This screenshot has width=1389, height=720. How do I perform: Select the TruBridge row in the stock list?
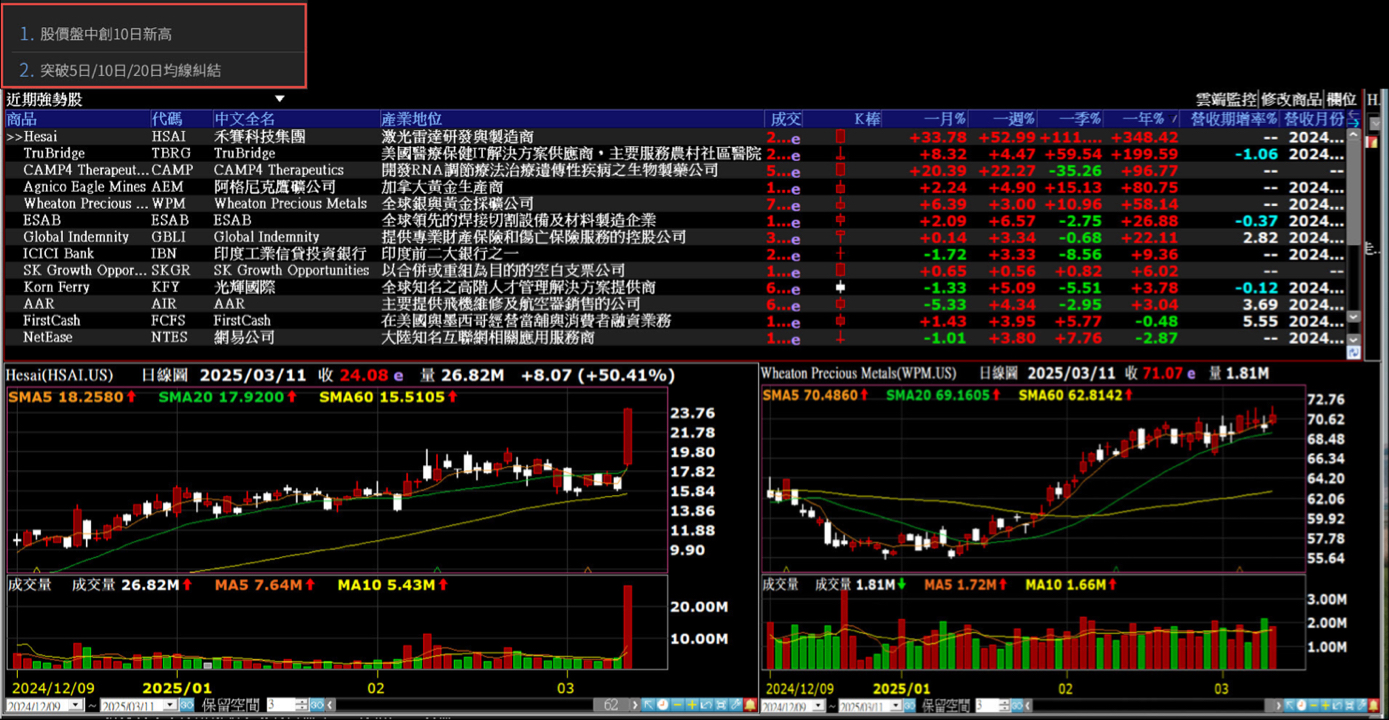(675, 153)
